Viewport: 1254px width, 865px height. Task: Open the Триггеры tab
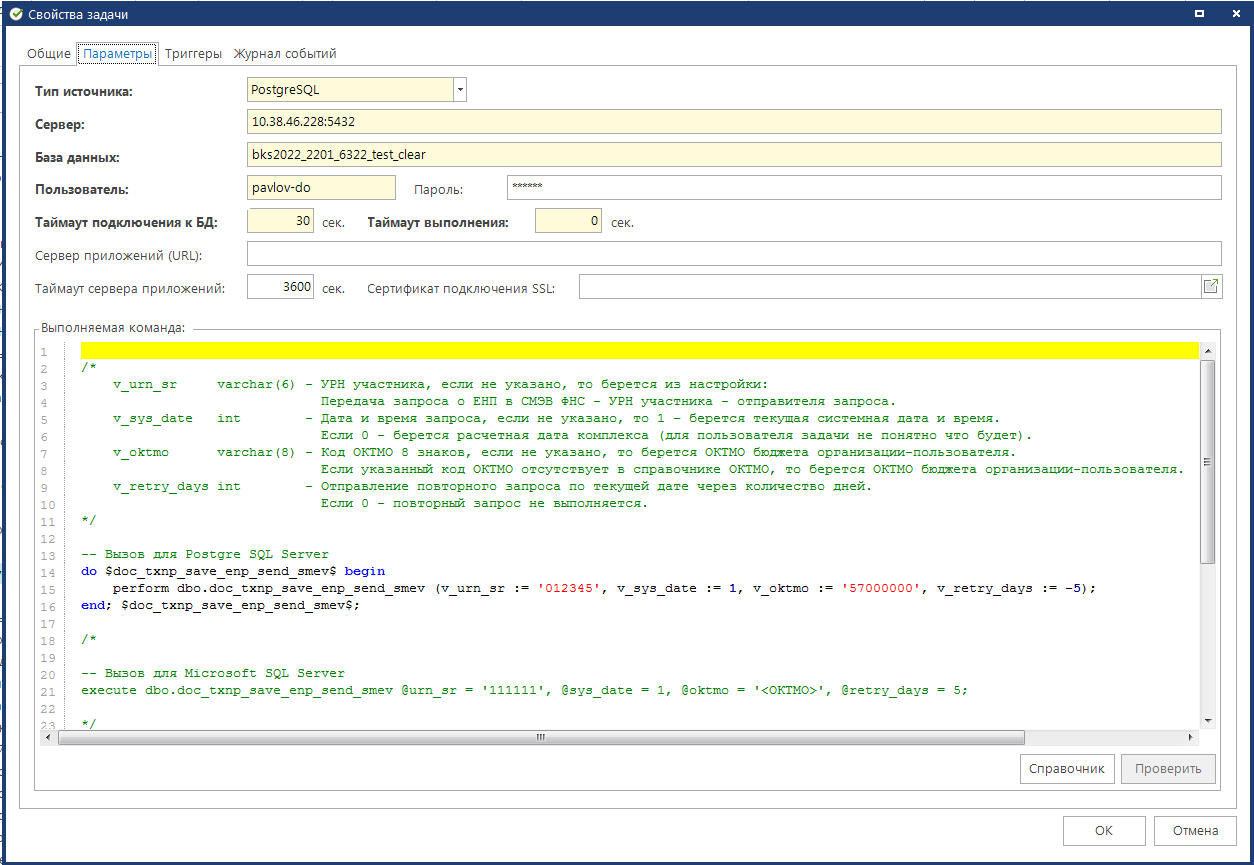click(193, 54)
